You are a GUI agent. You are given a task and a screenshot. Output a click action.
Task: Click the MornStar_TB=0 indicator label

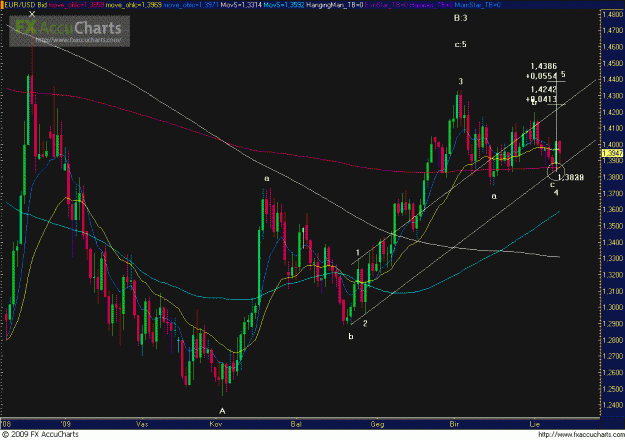477,5
